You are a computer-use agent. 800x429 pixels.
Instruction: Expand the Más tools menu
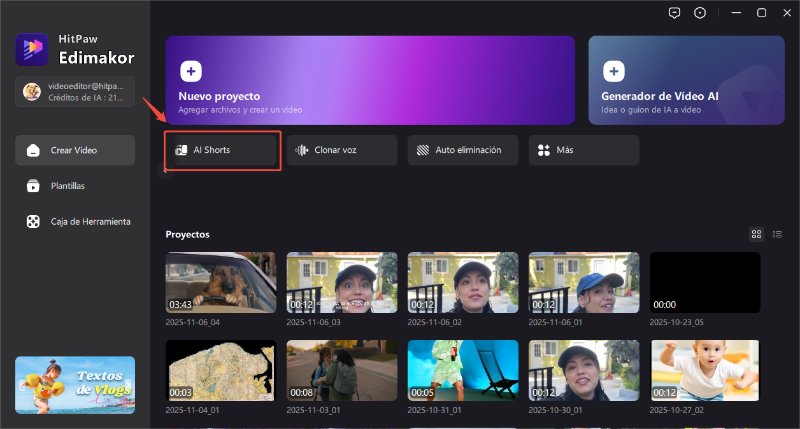pos(584,150)
